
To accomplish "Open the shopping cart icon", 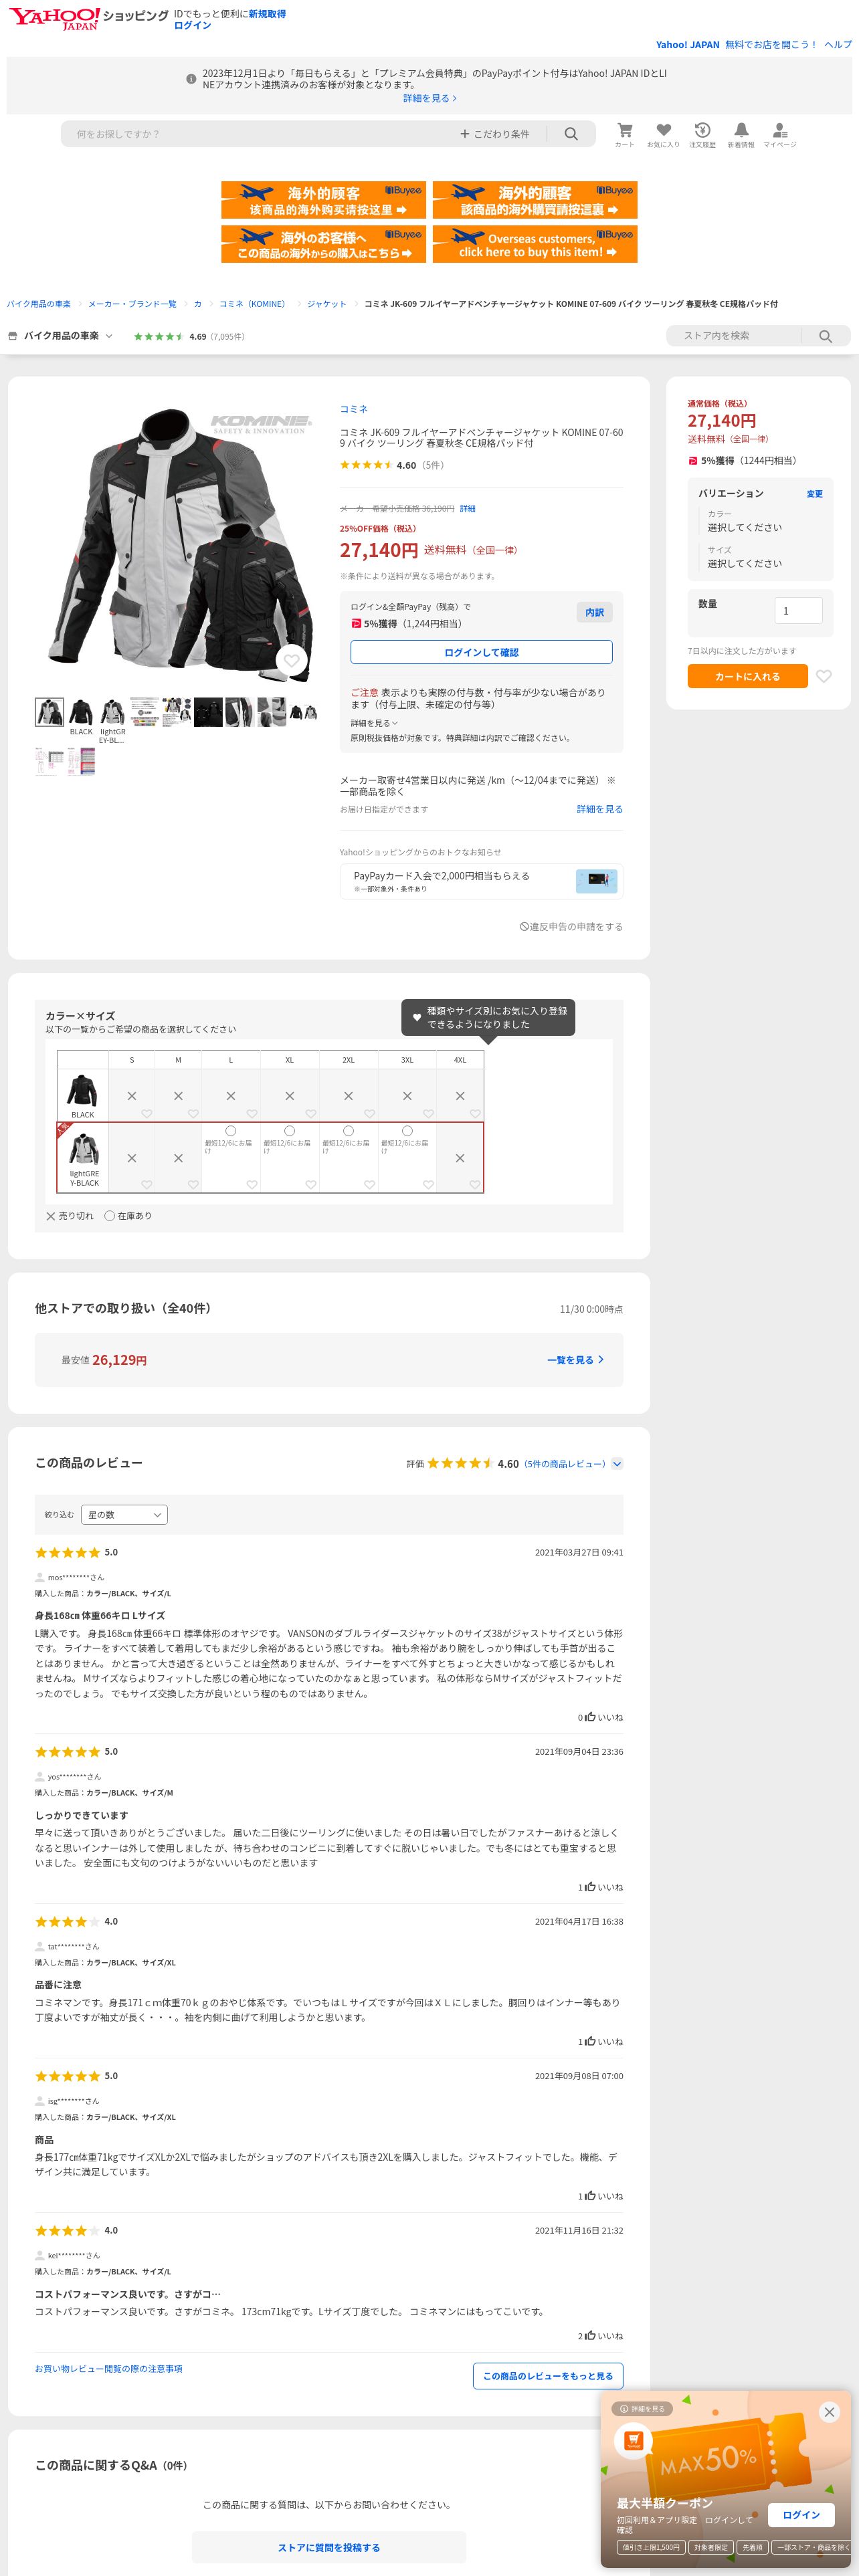I will [624, 130].
